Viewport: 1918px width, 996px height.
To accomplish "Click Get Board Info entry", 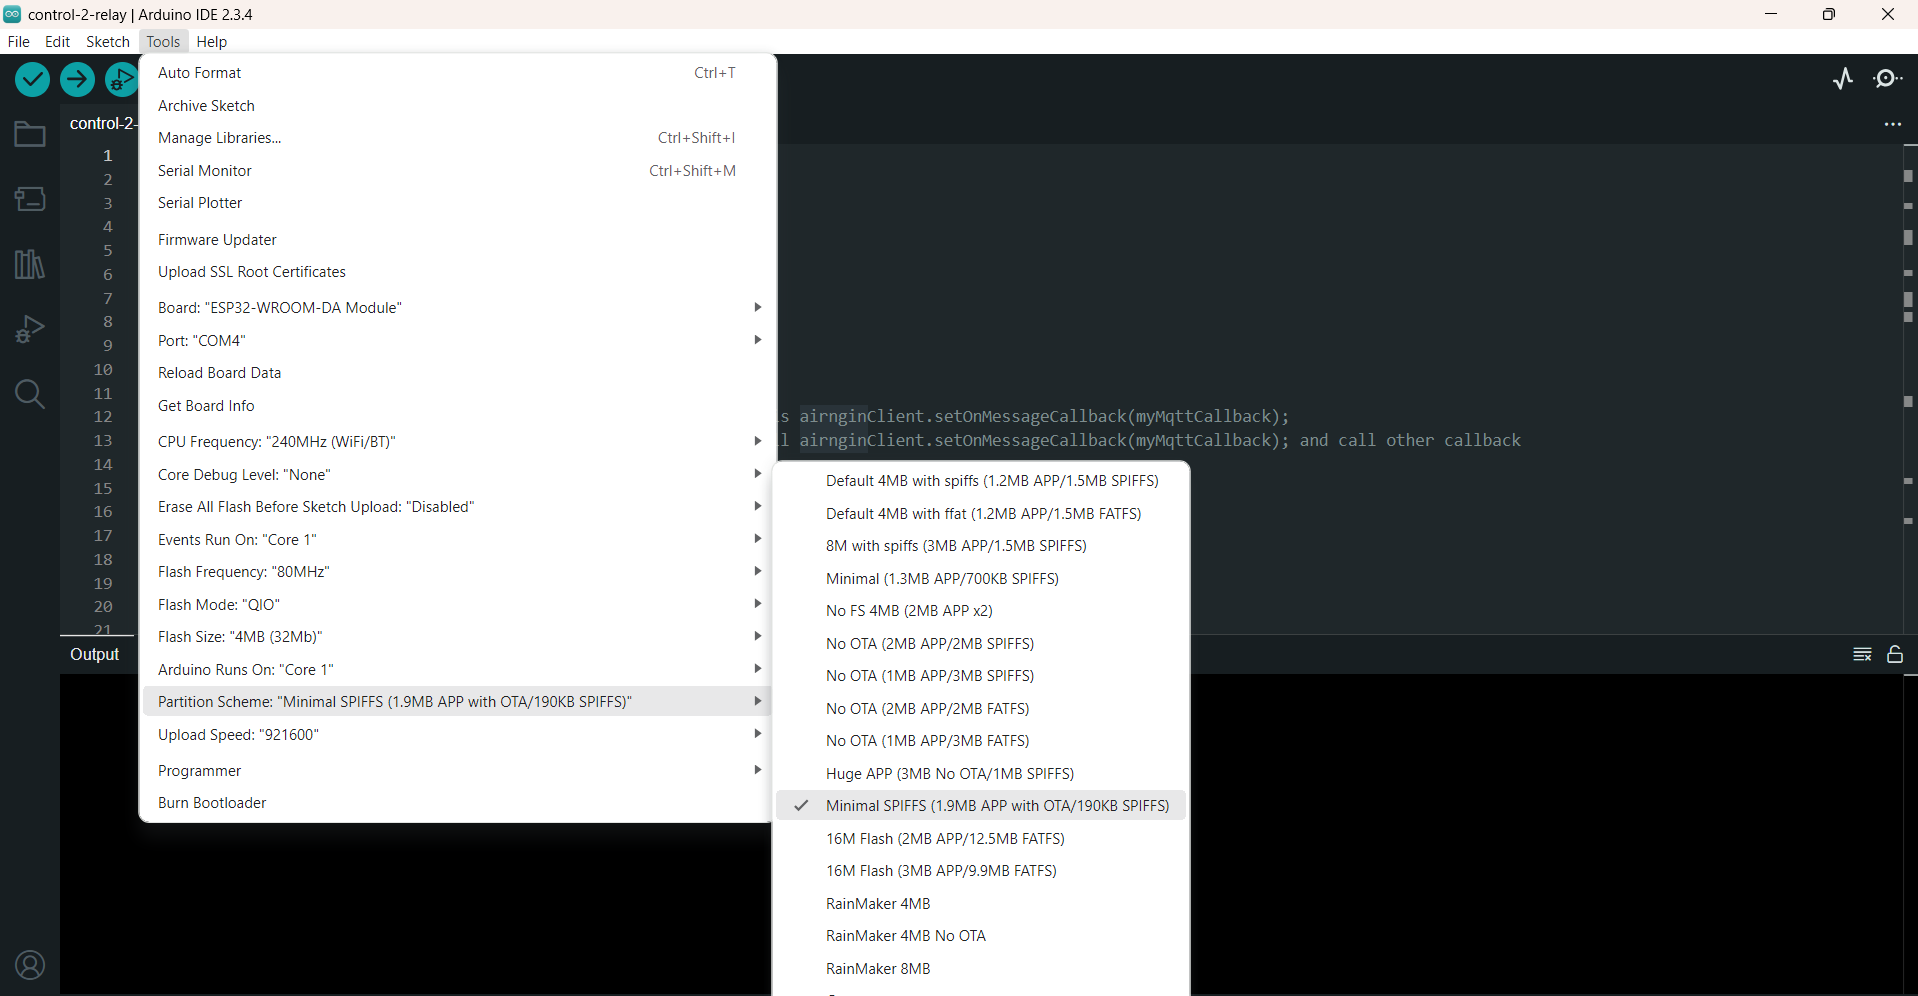I will click(206, 406).
